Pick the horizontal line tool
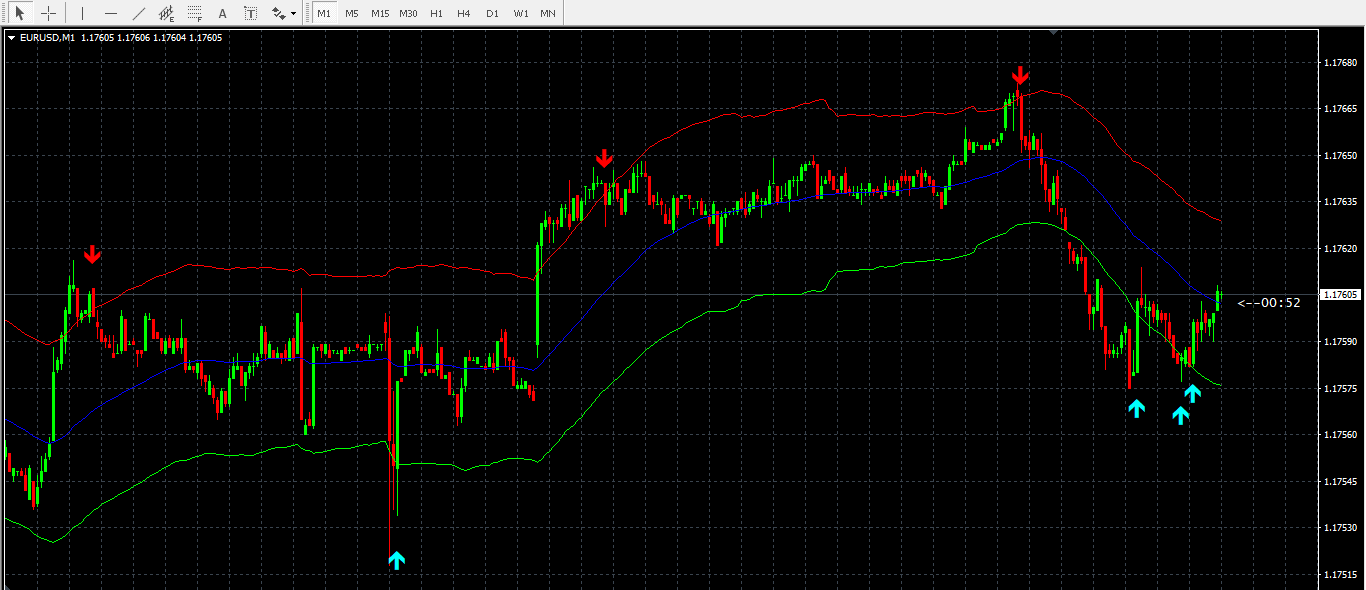 [x=110, y=14]
